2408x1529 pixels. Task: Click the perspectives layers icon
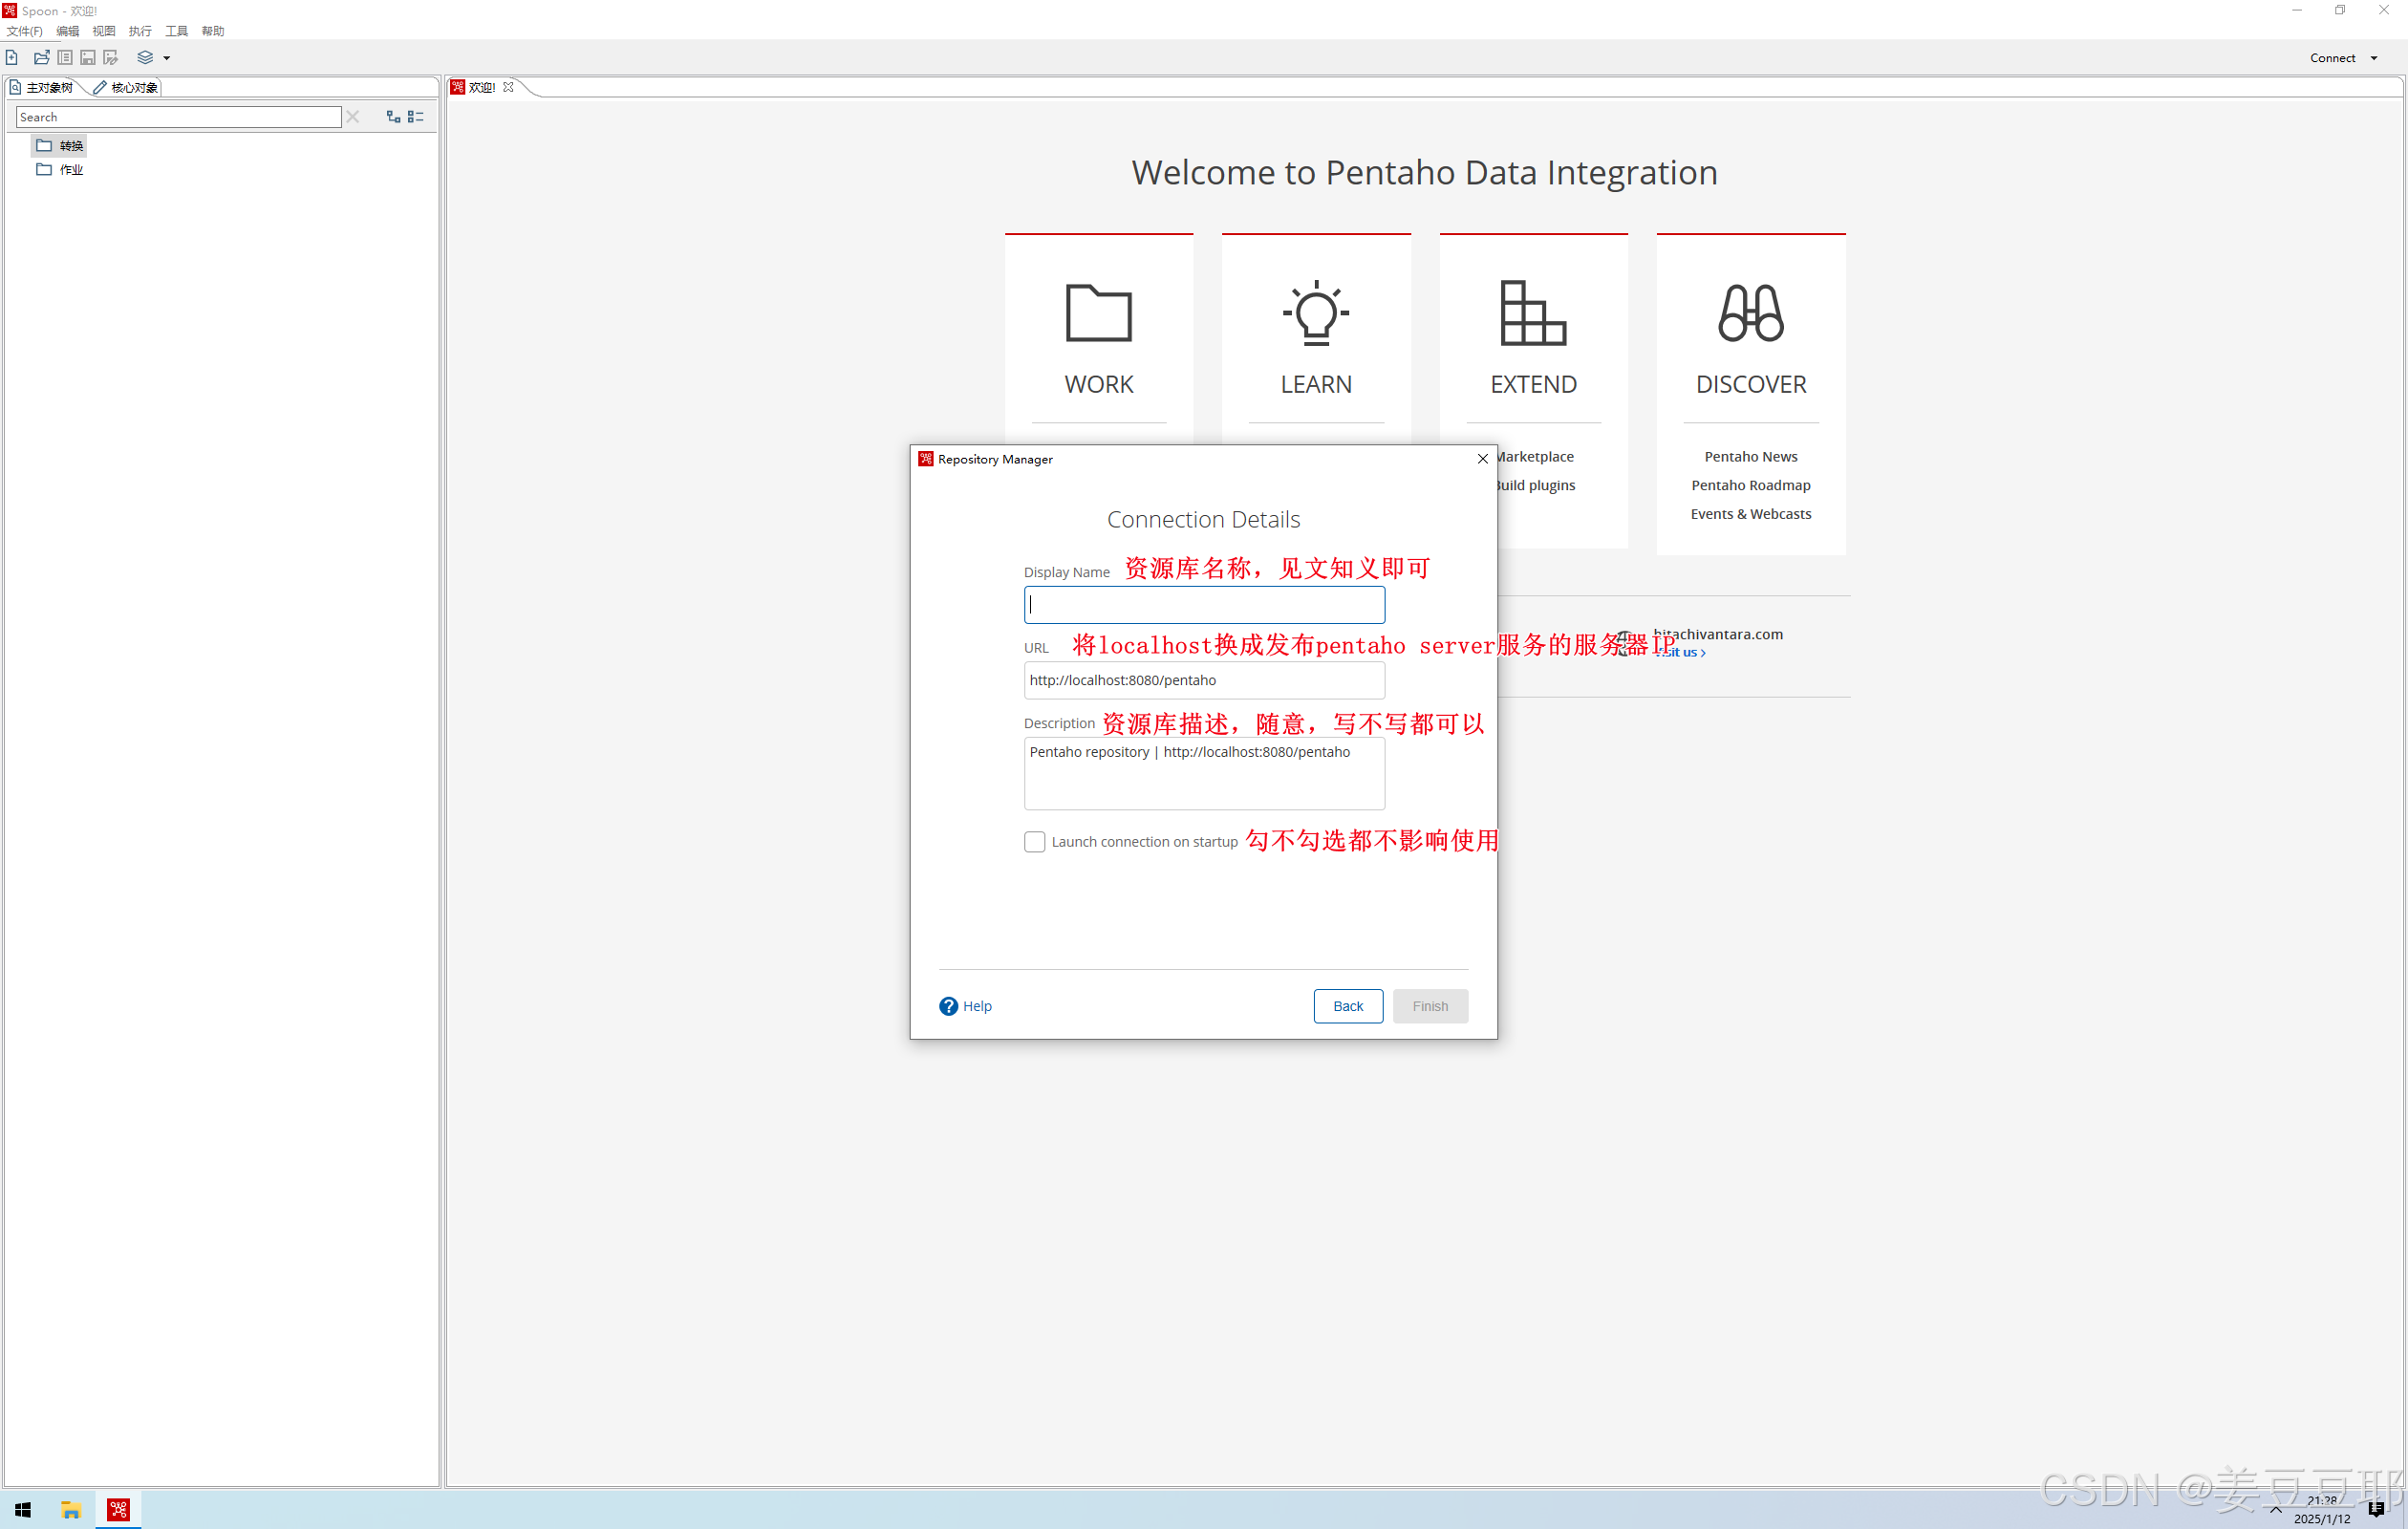click(x=145, y=58)
